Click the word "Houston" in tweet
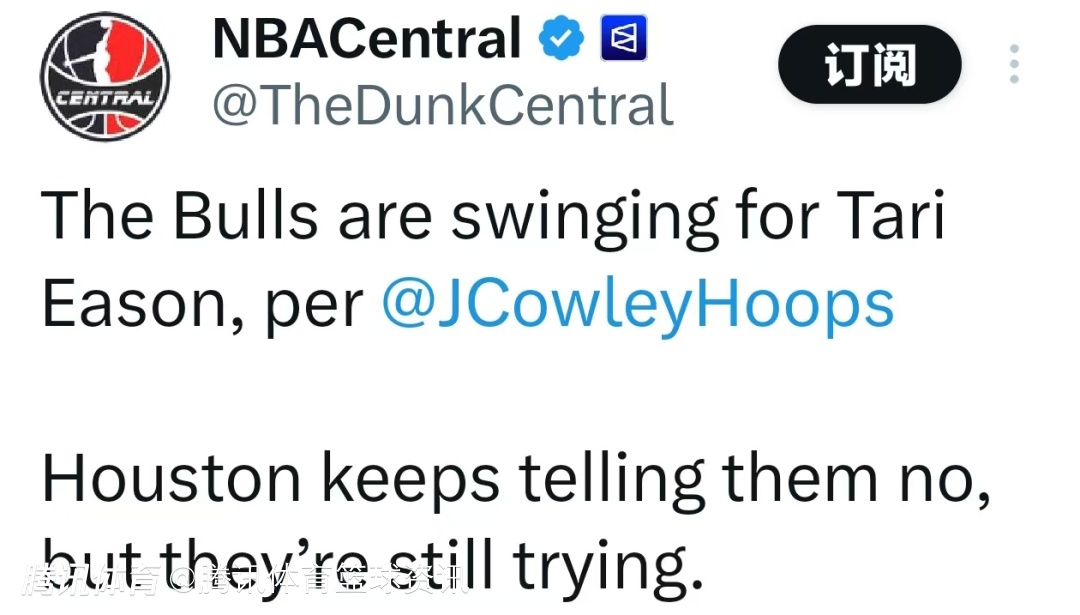1080x615 pixels. click(x=171, y=479)
